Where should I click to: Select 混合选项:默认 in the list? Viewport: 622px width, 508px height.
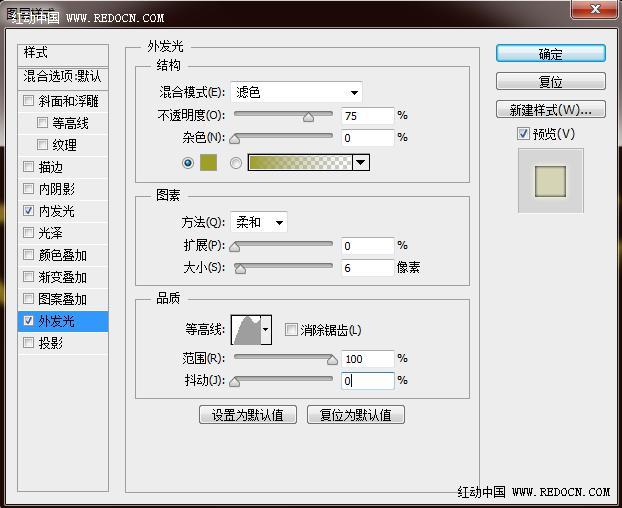click(63, 77)
